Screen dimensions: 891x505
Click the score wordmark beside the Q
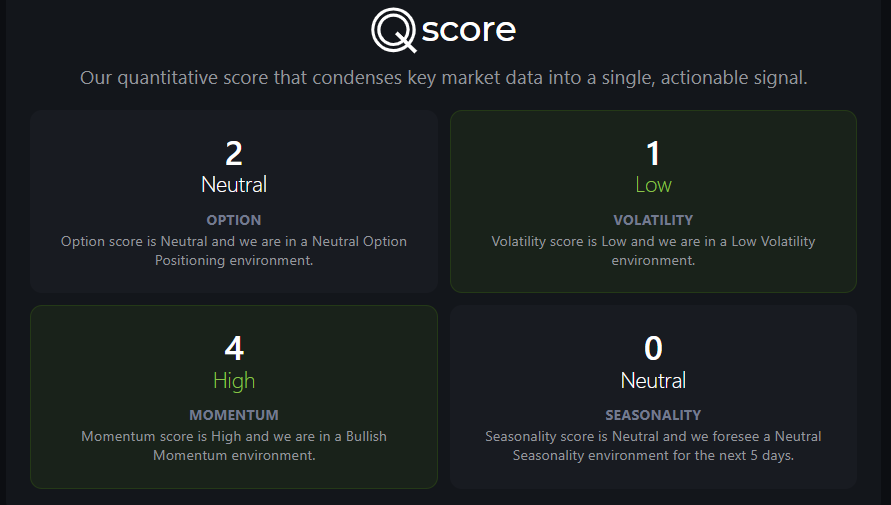[x=469, y=30]
